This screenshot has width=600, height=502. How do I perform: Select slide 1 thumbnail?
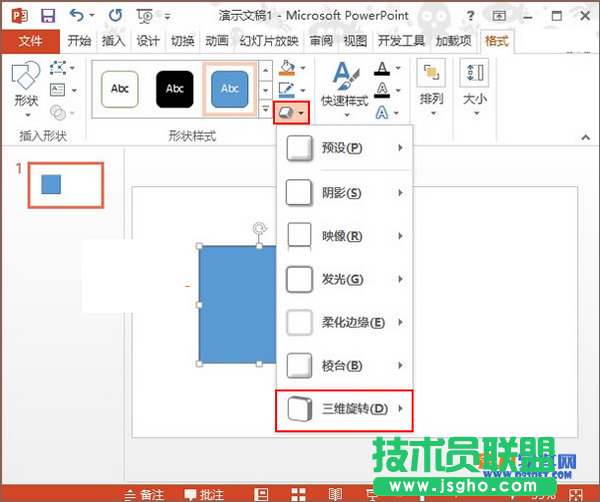[66, 185]
